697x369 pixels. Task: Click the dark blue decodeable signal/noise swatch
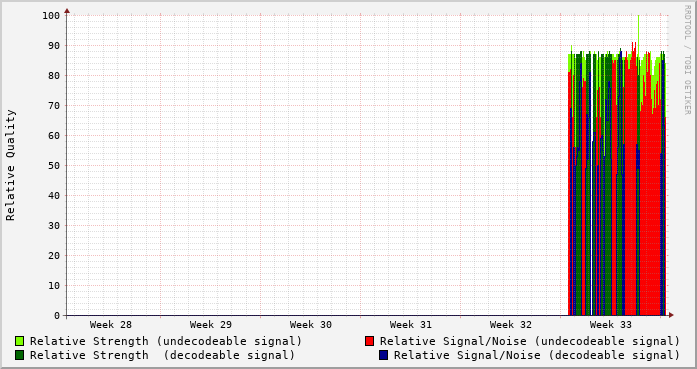[383, 355]
